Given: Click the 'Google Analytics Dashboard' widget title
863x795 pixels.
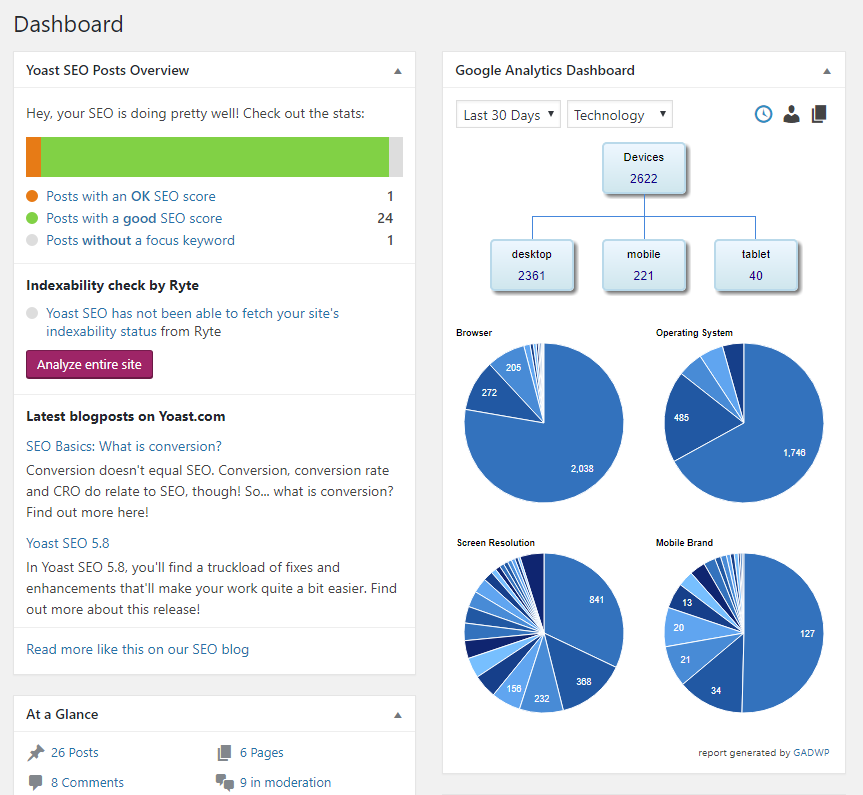Looking at the screenshot, I should pyautogui.click(x=545, y=70).
